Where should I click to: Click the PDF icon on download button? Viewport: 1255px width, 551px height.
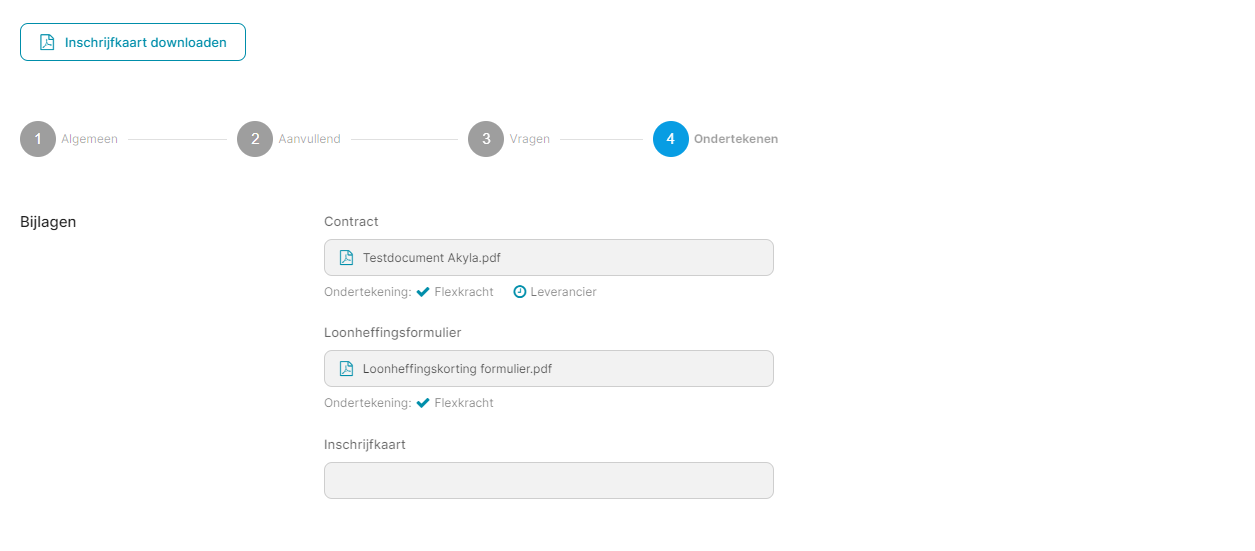(x=47, y=42)
